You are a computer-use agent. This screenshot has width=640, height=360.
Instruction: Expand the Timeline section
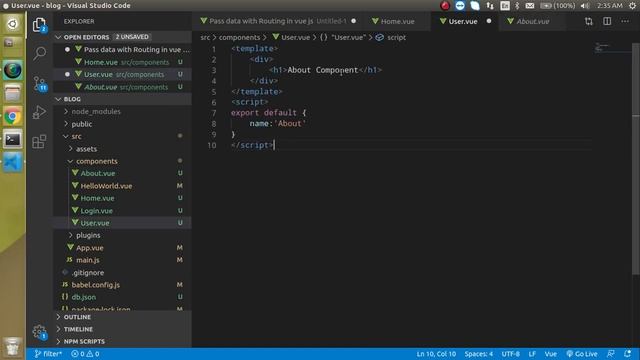click(122, 329)
